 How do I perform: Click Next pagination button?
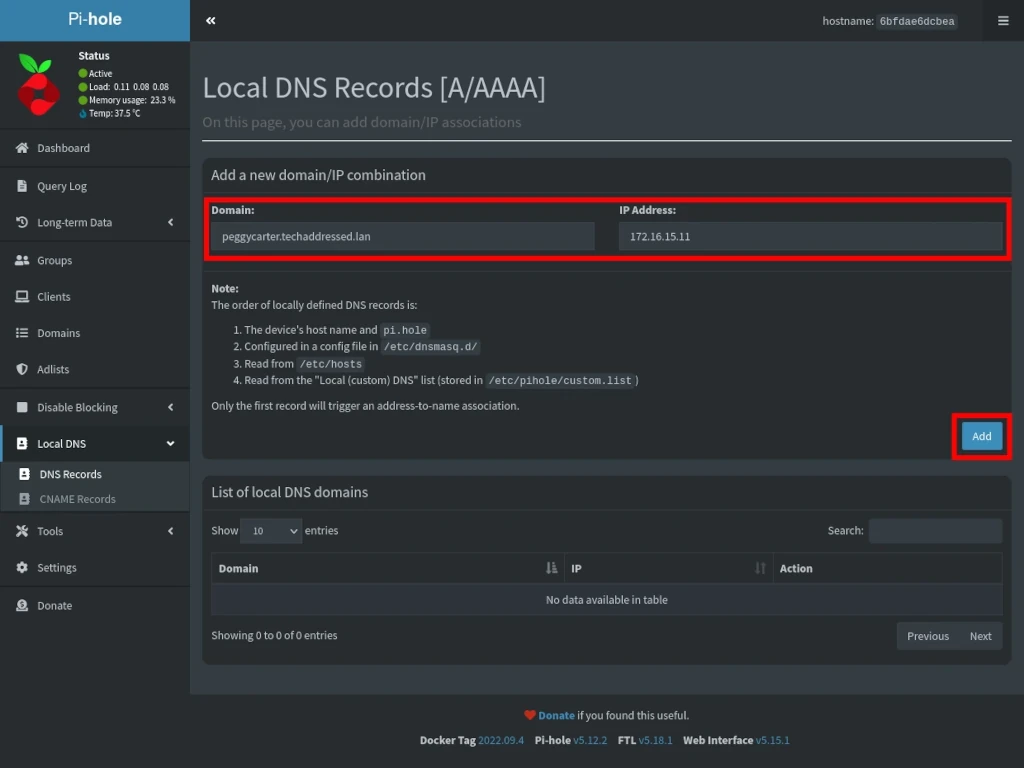coord(980,636)
